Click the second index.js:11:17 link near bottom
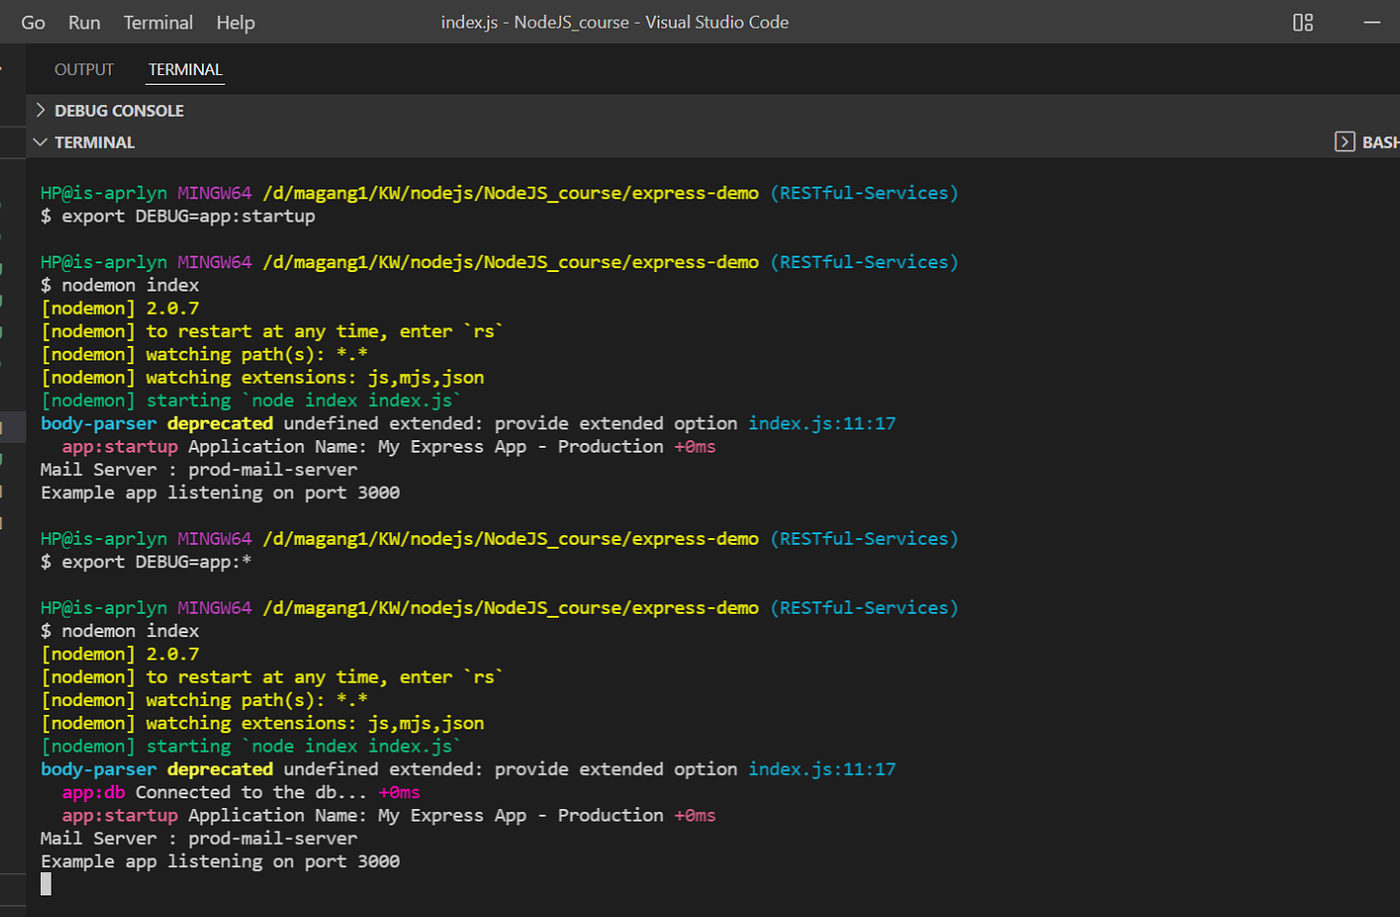This screenshot has width=1400, height=917. point(821,768)
